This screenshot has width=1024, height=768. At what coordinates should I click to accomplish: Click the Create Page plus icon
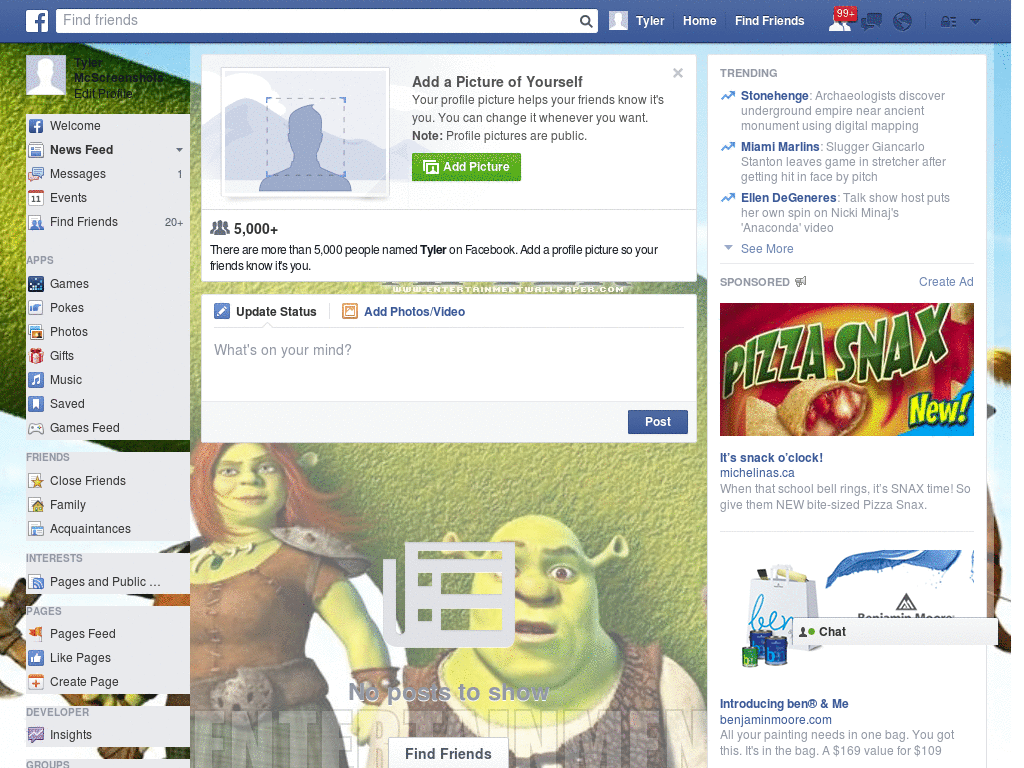36,682
